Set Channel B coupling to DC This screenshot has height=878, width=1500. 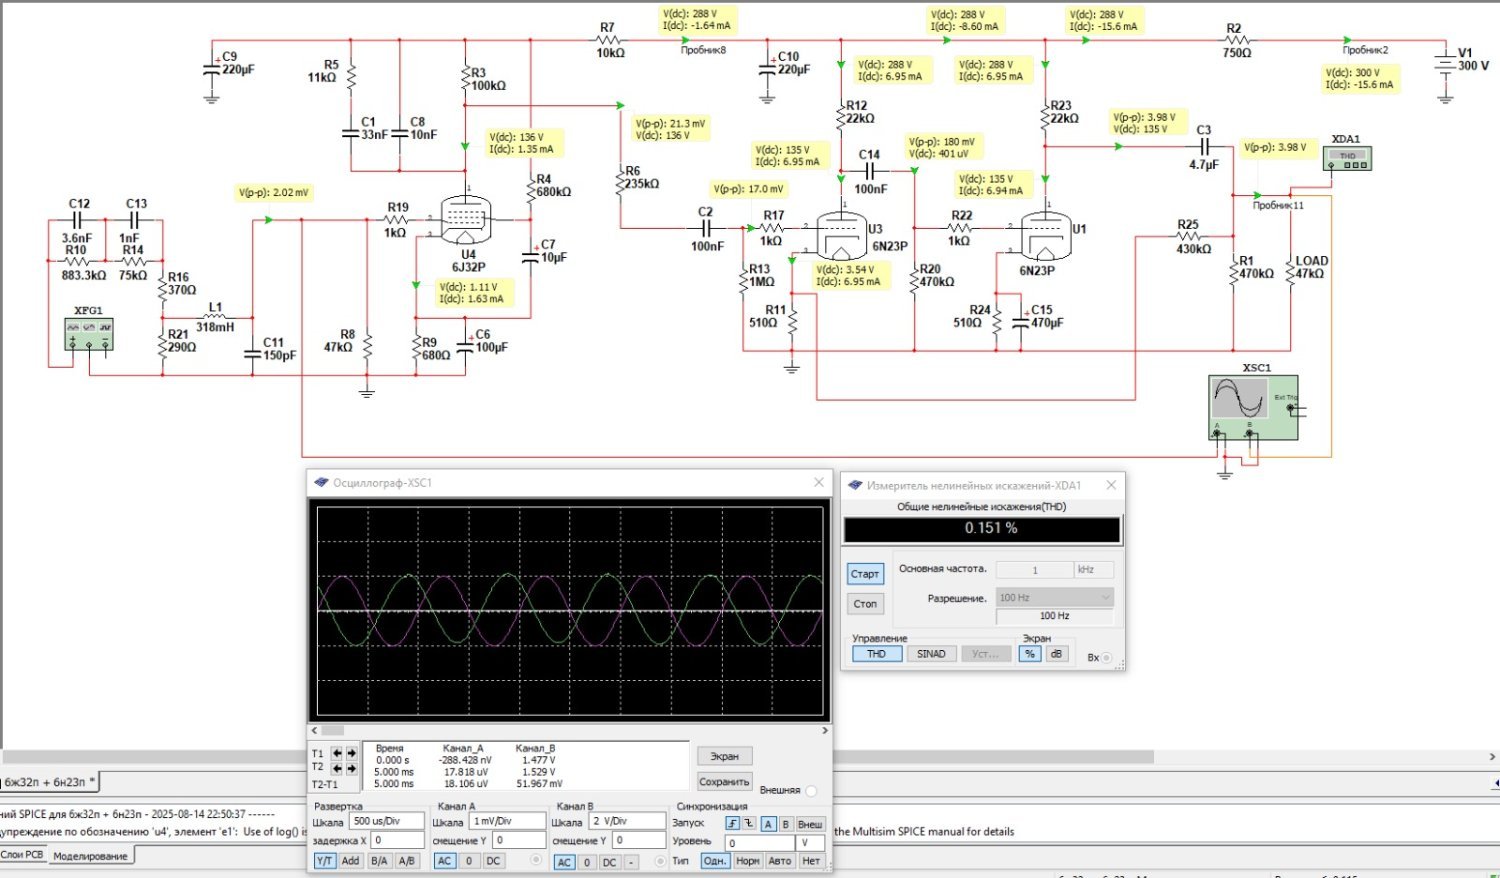coord(609,862)
